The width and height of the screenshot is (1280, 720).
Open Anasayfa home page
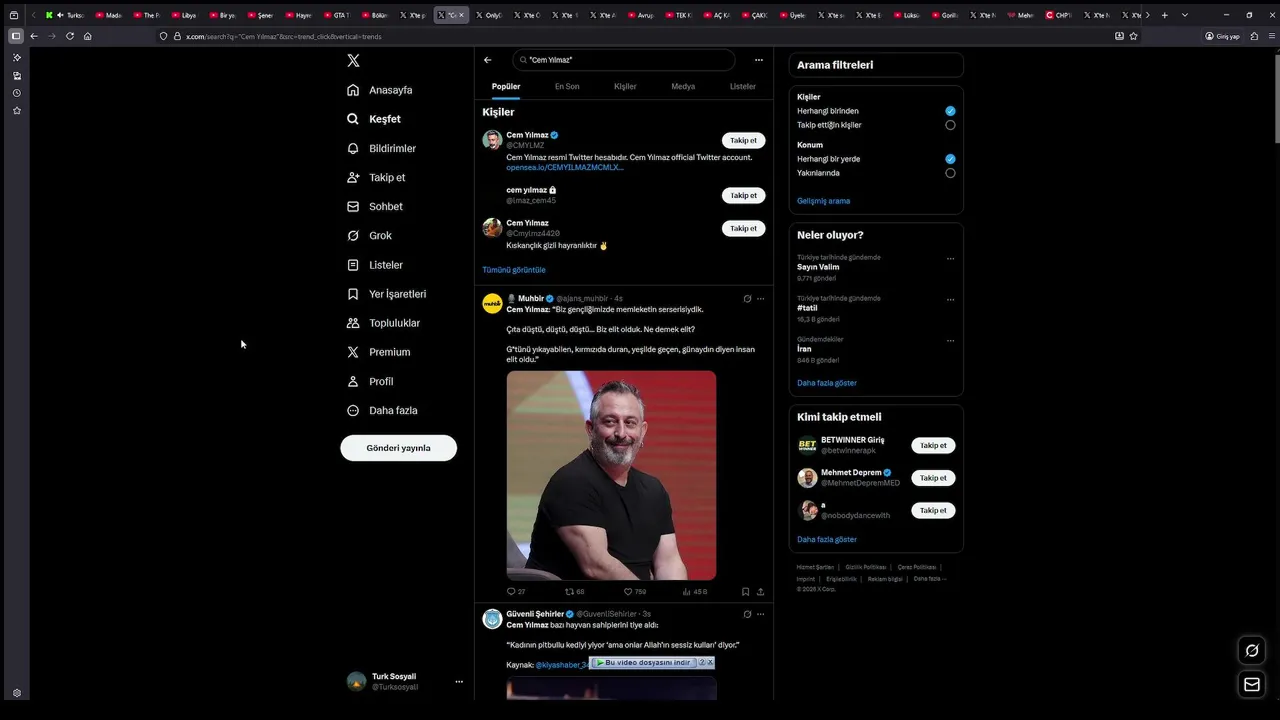pos(380,90)
